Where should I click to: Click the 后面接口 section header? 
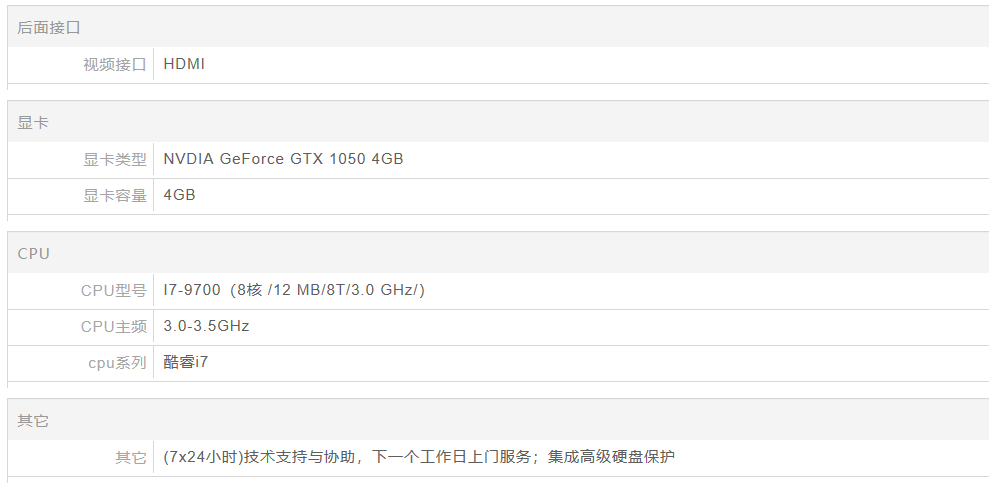(48, 28)
